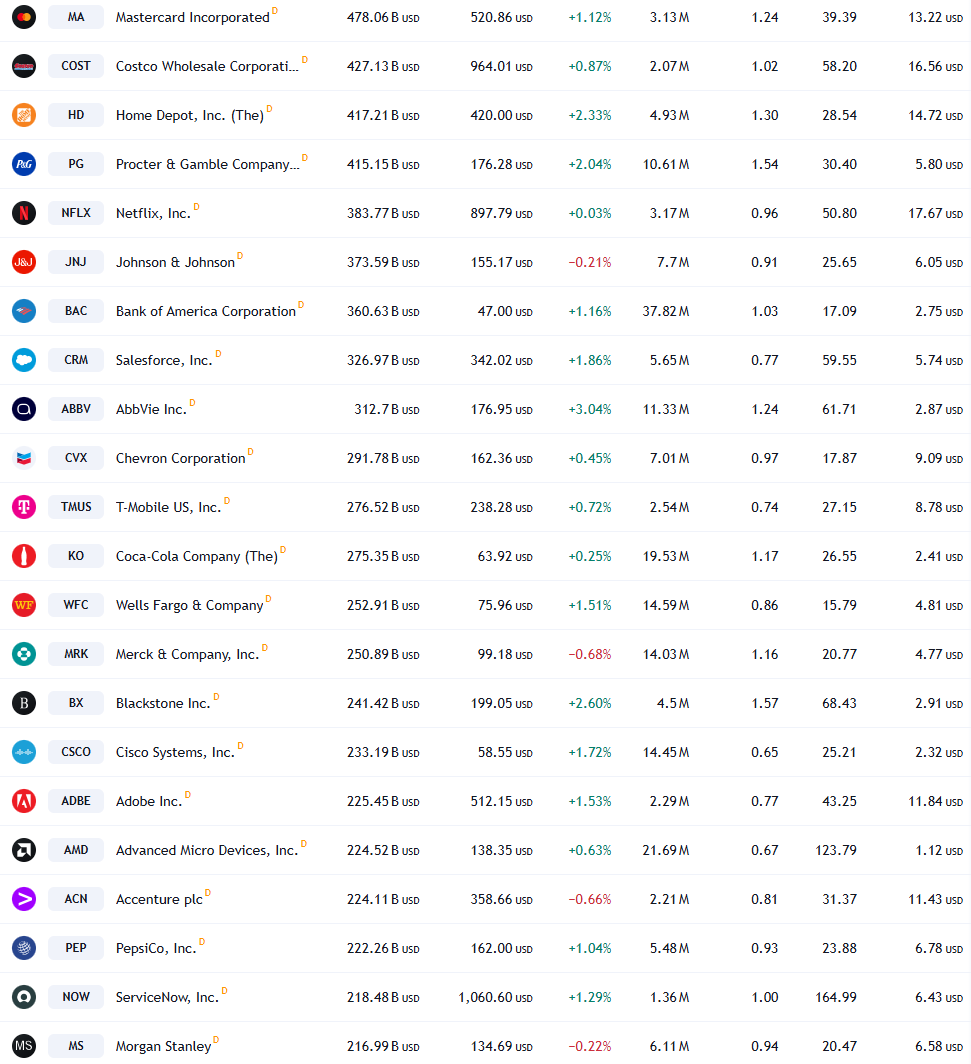Open Accenture plc company link

pyautogui.click(x=159, y=899)
